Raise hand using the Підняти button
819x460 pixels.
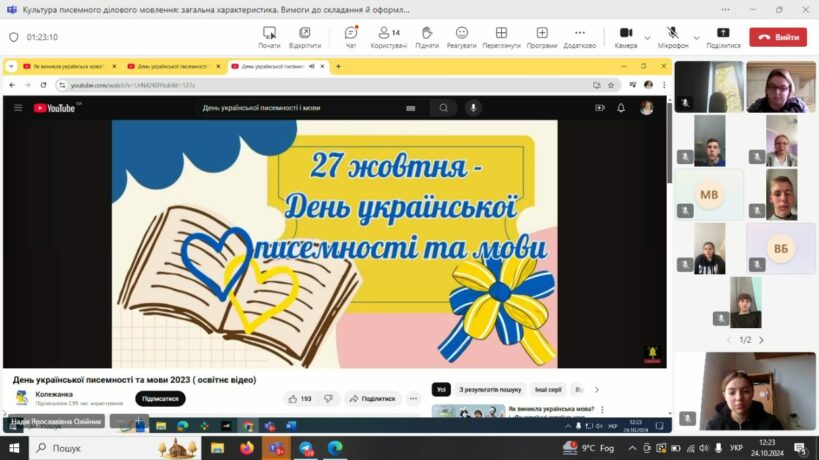[x=427, y=37]
